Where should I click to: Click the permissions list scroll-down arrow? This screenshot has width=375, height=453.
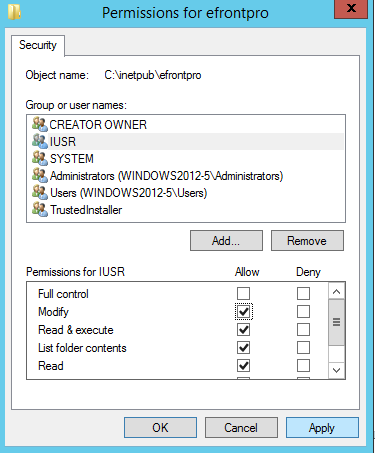pos(336,370)
